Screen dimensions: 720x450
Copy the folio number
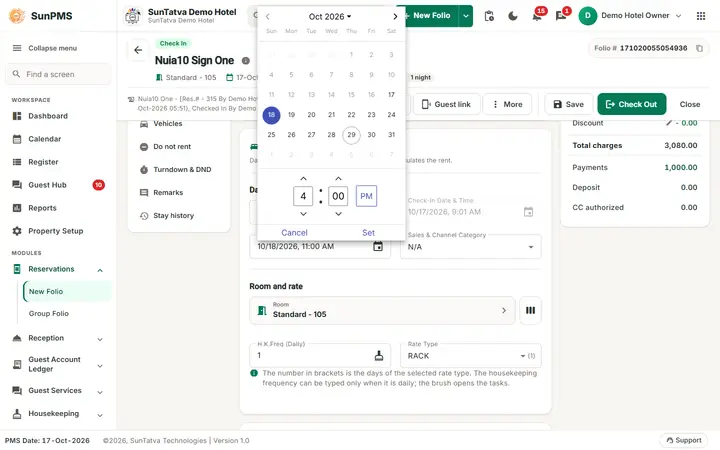pos(699,48)
